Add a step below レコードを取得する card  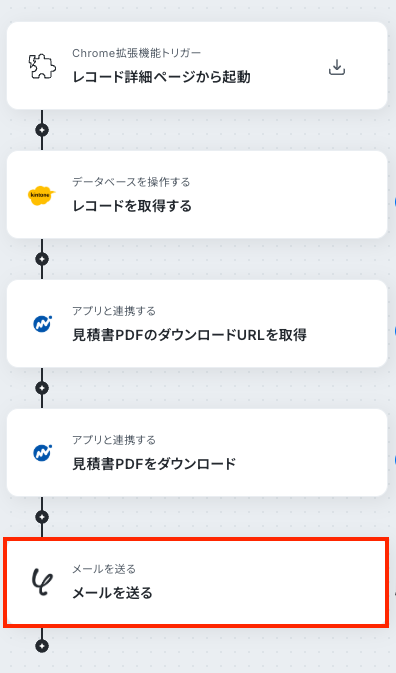(x=42, y=259)
